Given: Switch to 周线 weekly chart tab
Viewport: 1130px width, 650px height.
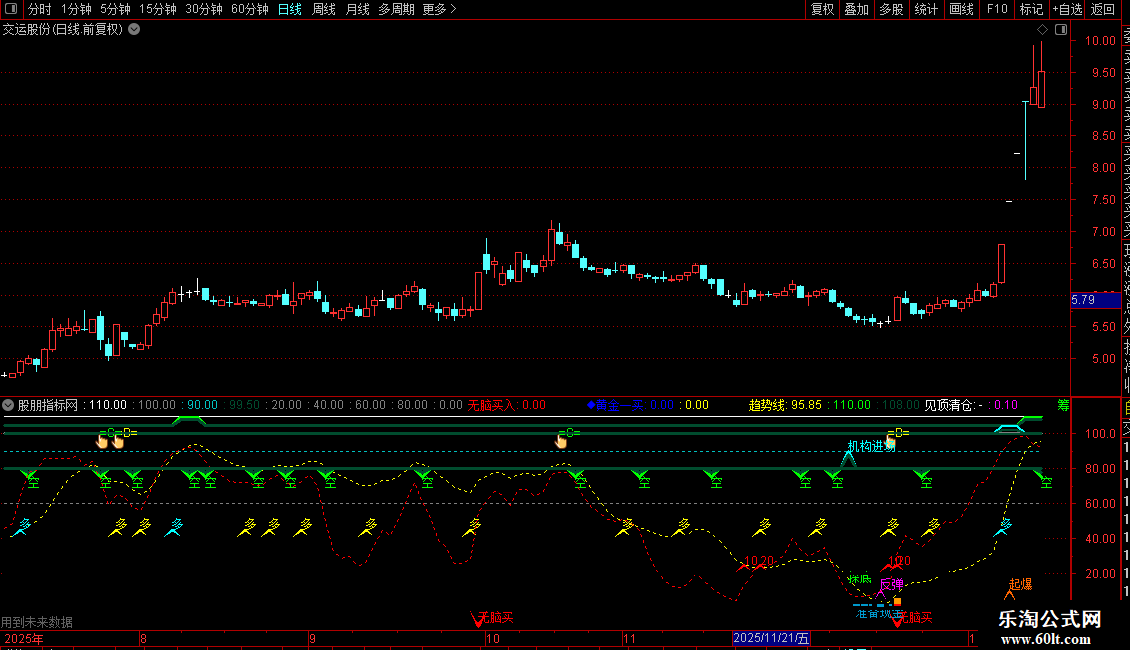Looking at the screenshot, I should pyautogui.click(x=324, y=9).
